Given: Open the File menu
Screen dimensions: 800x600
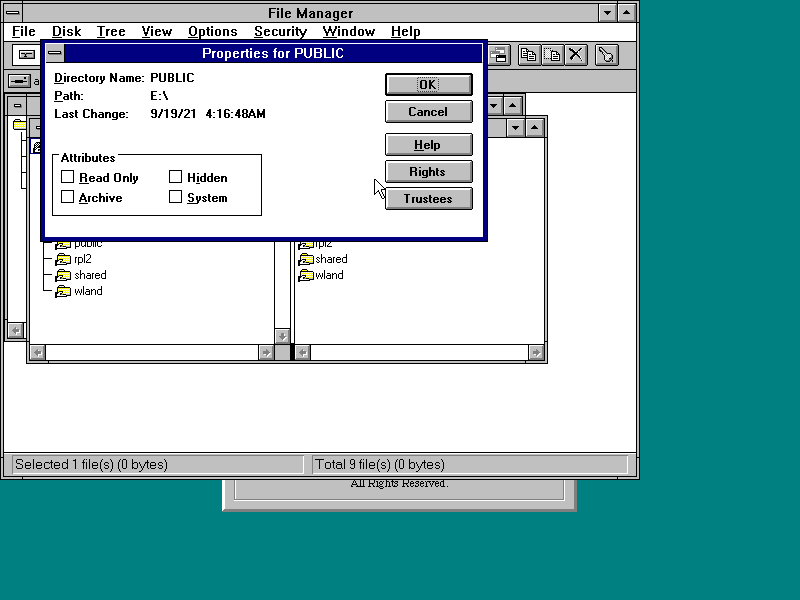Looking at the screenshot, I should coord(23,32).
